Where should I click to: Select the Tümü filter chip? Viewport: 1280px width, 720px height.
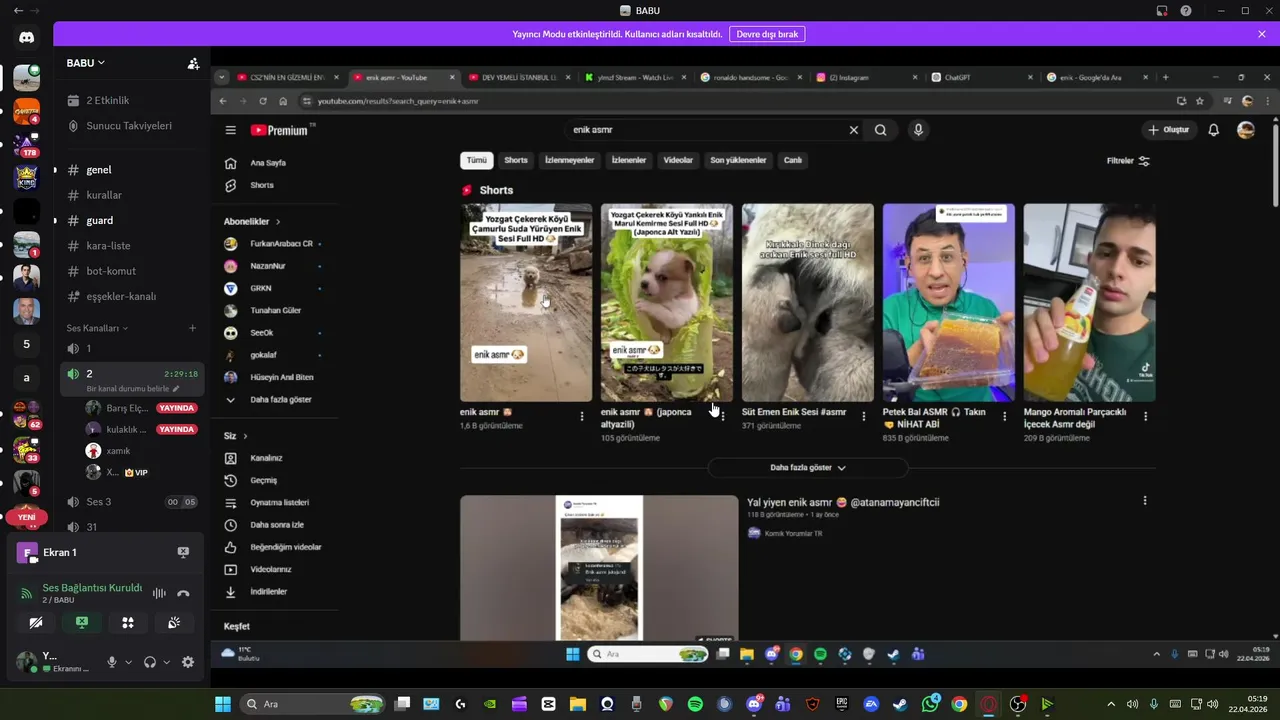coord(477,160)
